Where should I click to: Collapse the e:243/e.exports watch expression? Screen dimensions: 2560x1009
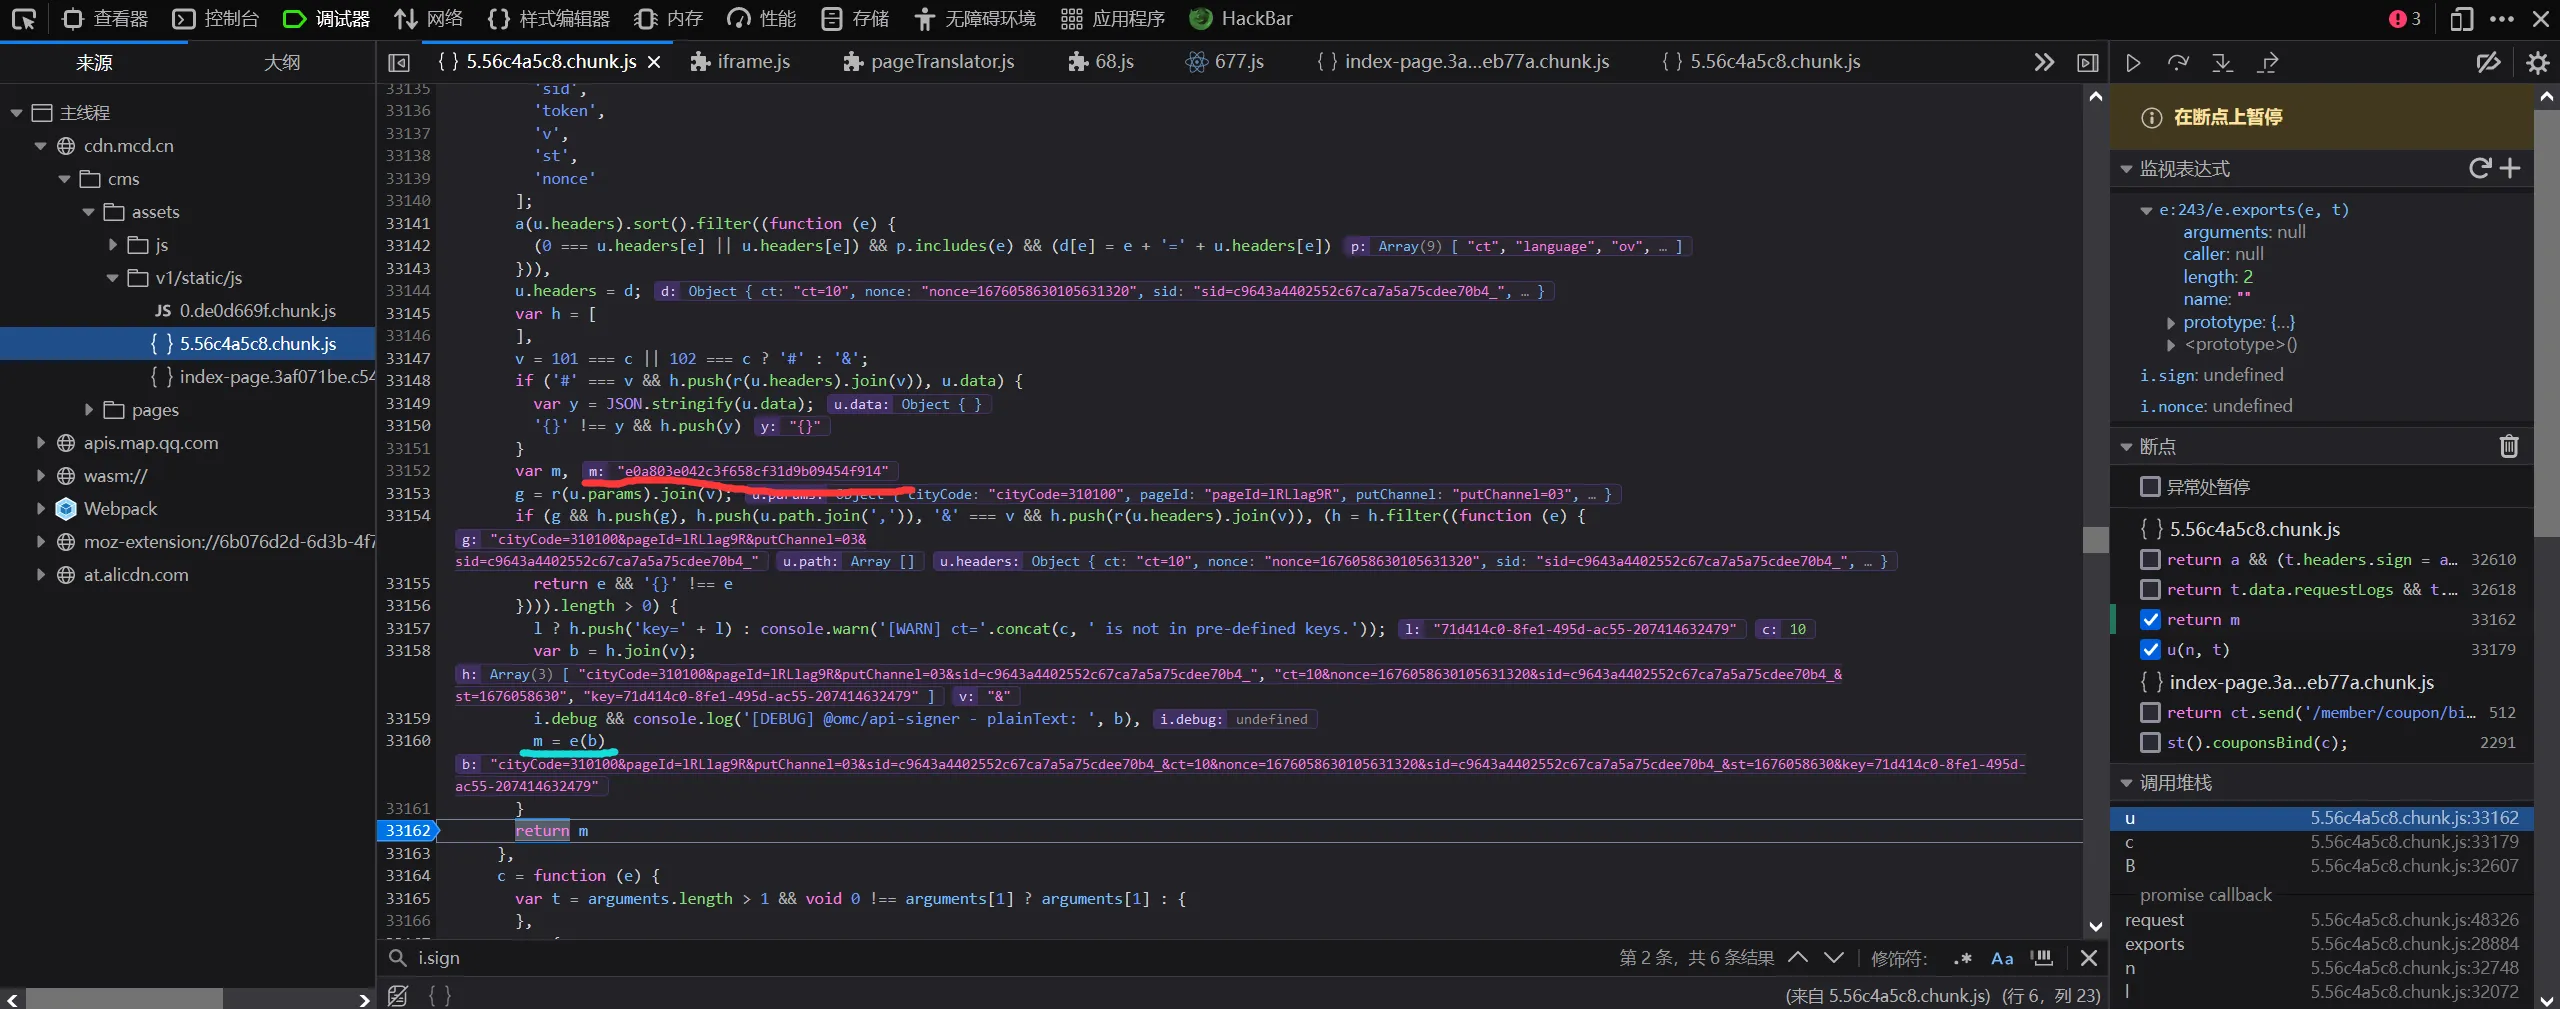[2146, 210]
